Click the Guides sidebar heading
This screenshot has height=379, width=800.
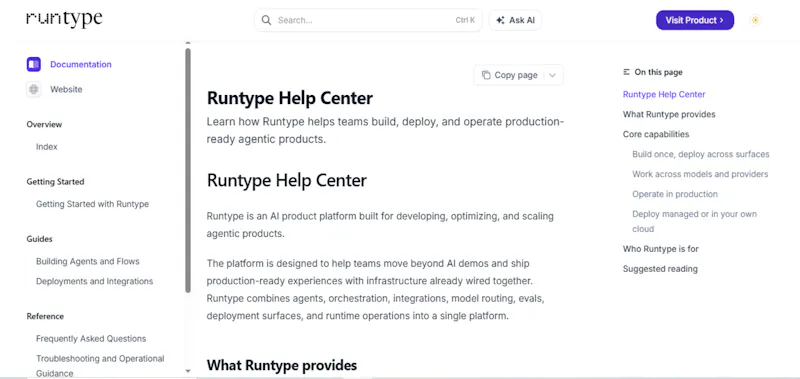click(39, 239)
